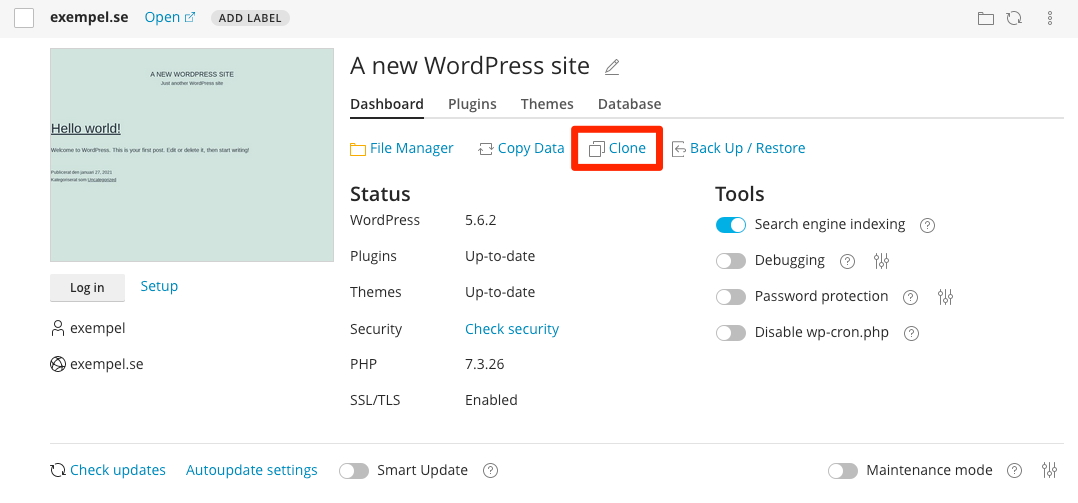Select the exempel.se site checkbox
The image size is (1078, 503).
(24, 18)
